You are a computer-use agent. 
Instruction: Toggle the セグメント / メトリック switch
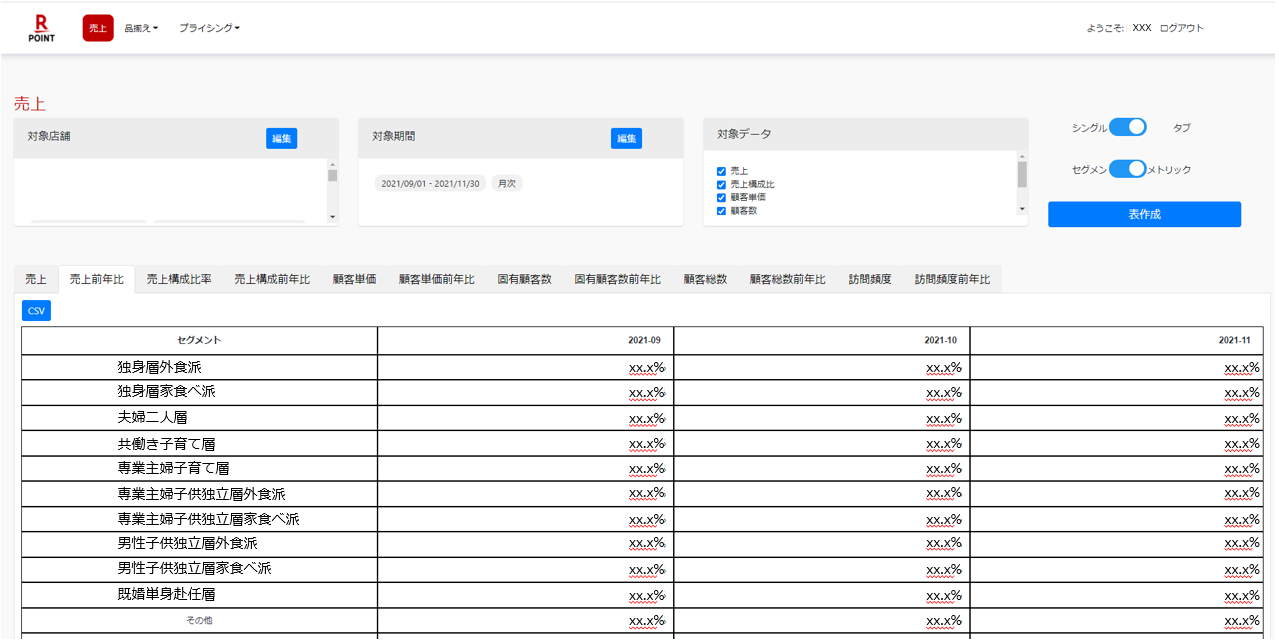pyautogui.click(x=1127, y=169)
